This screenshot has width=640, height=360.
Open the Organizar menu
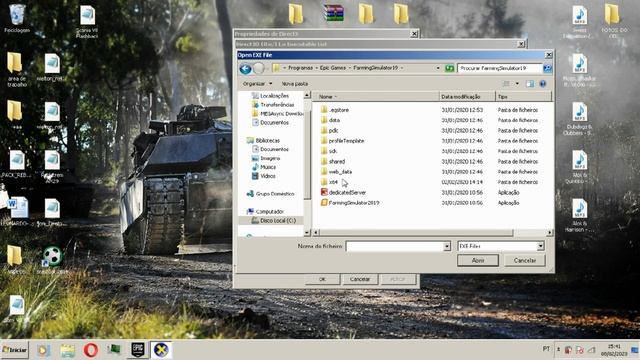257,84
